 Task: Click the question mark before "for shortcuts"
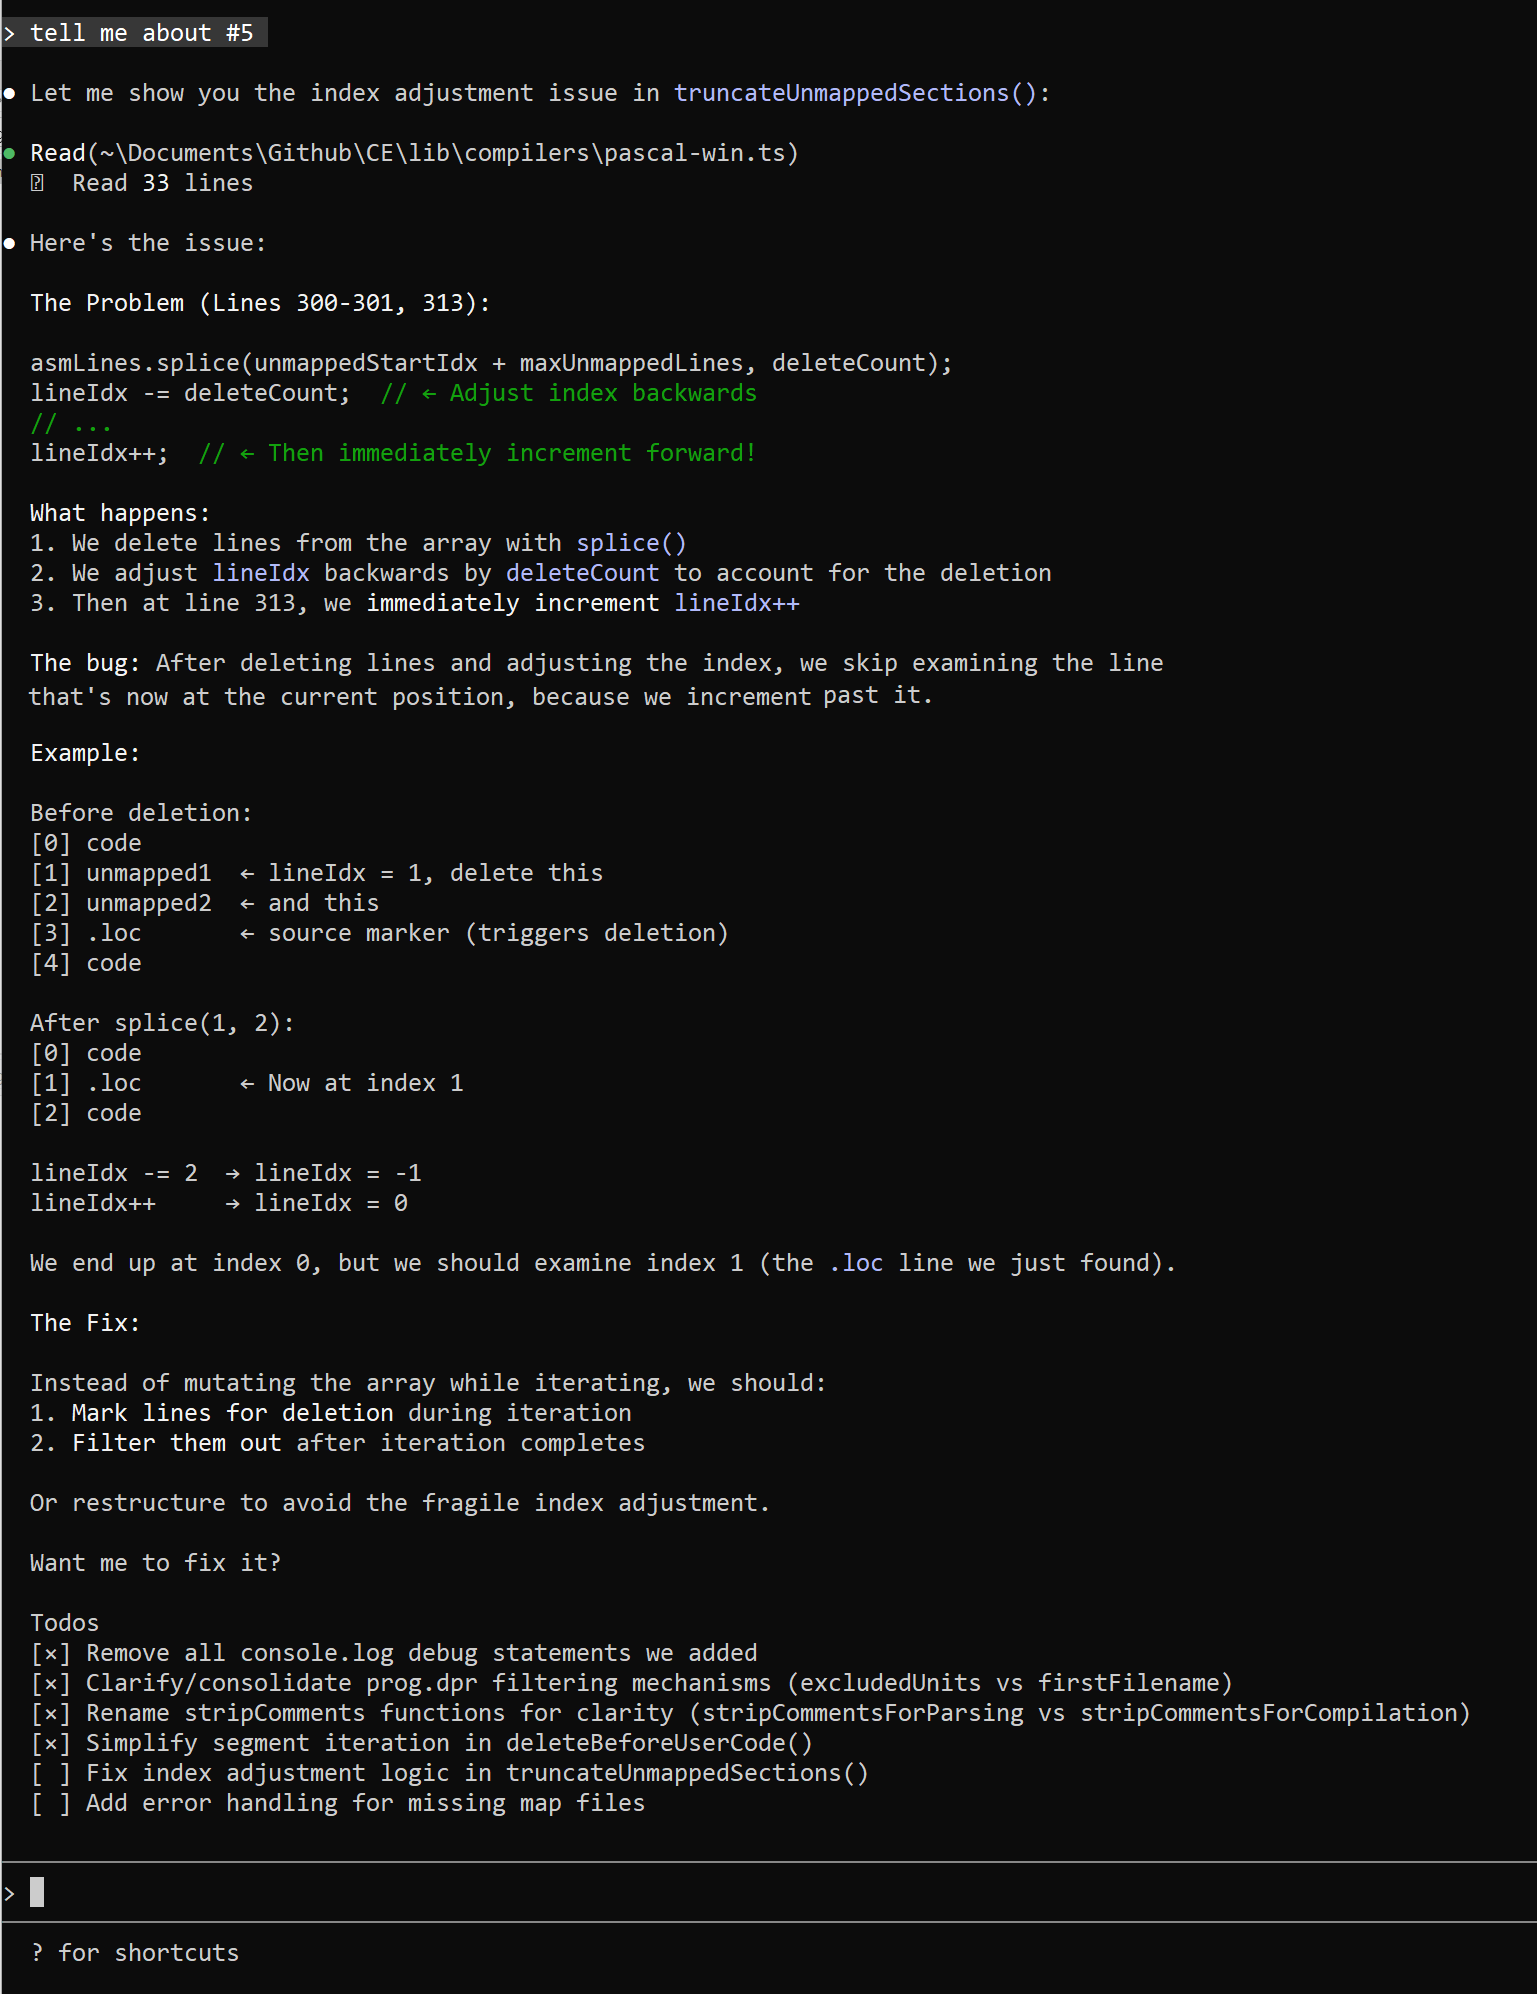[37, 1952]
